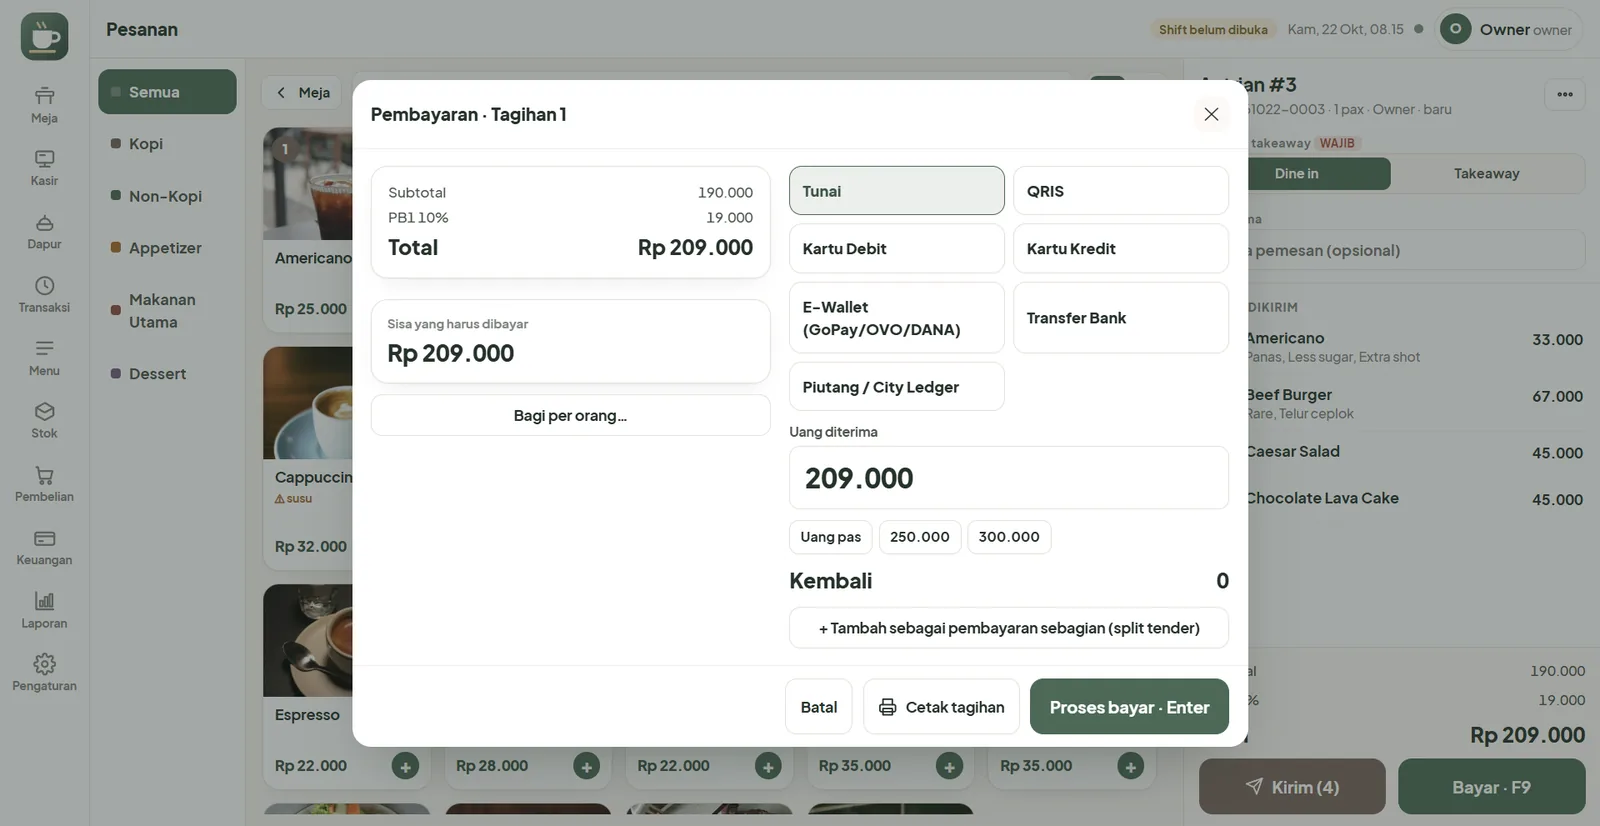Select E-Wallet (GoPay/OVO/DANA) payment
This screenshot has height=826, width=1600.
coord(897,318)
